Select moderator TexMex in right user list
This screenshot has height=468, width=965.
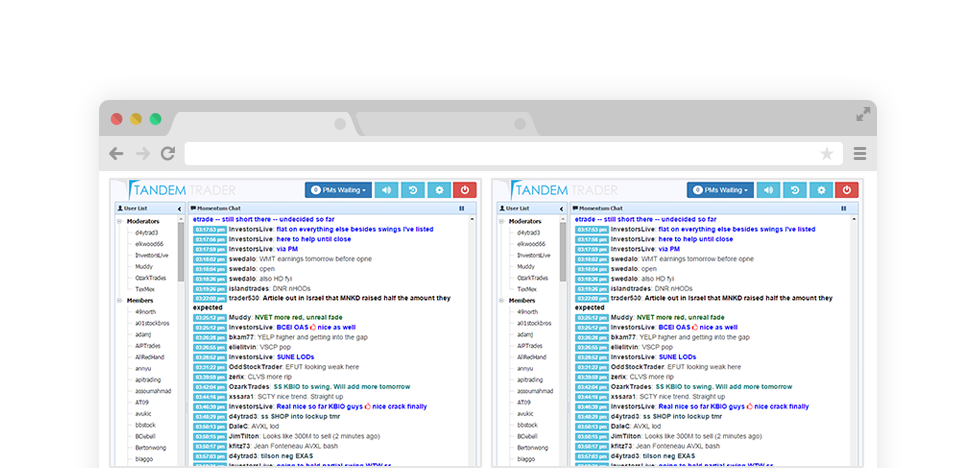[x=527, y=289]
